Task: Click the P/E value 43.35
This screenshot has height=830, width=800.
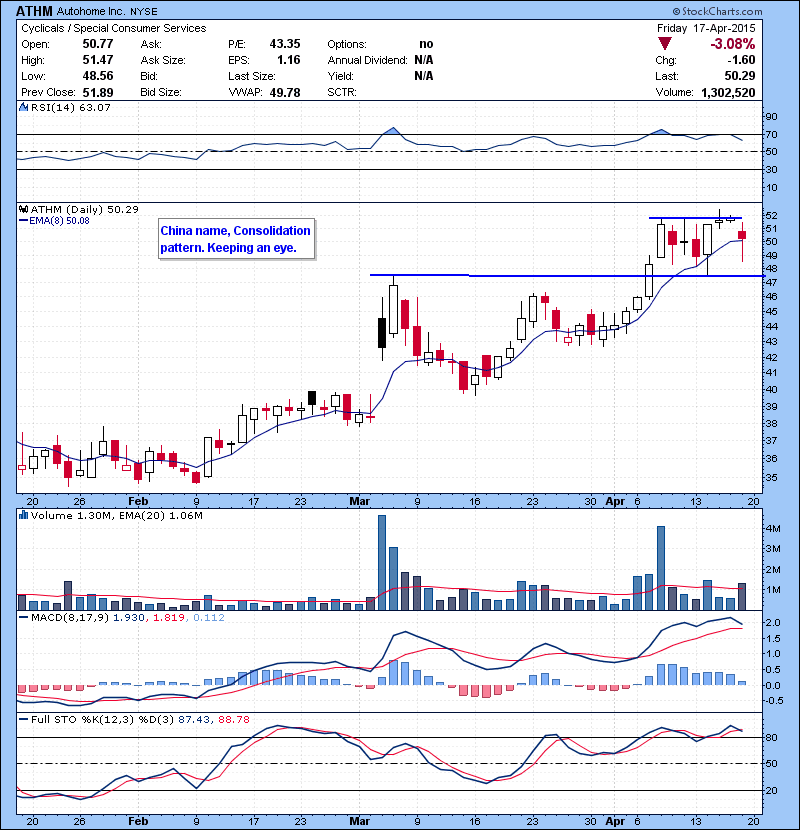Action: (285, 43)
